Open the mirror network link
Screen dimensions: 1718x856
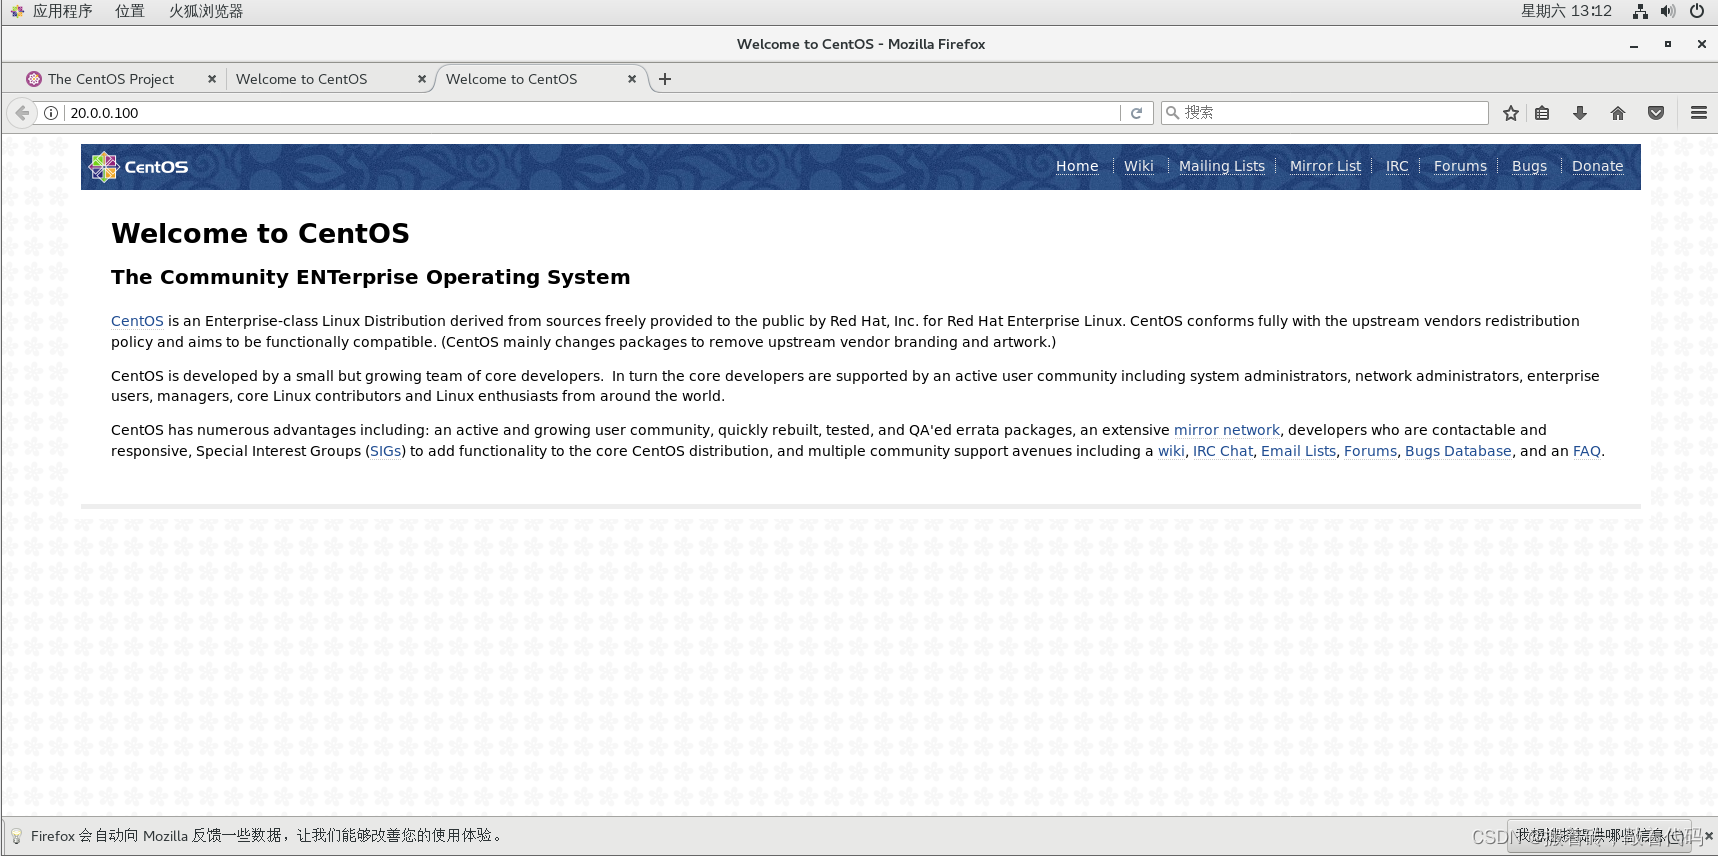pyautogui.click(x=1227, y=430)
